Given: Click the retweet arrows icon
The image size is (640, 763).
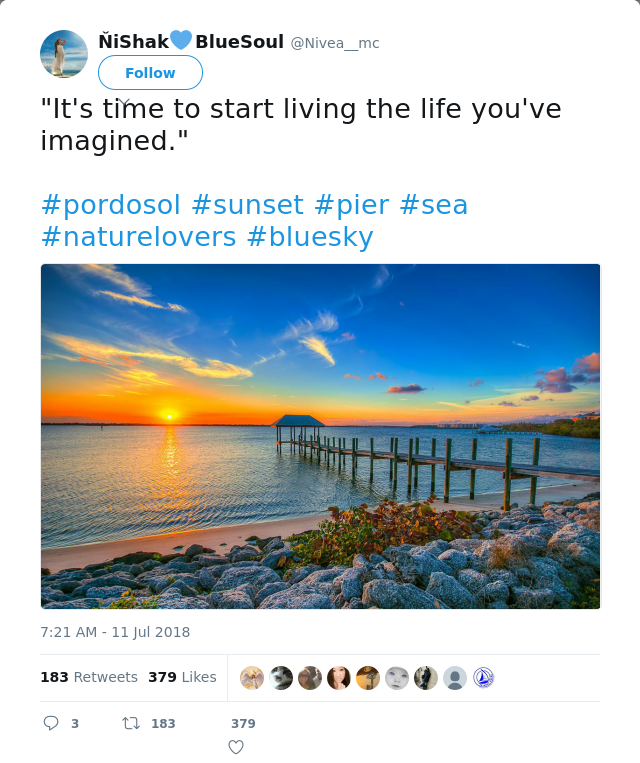Looking at the screenshot, I should coord(131,724).
